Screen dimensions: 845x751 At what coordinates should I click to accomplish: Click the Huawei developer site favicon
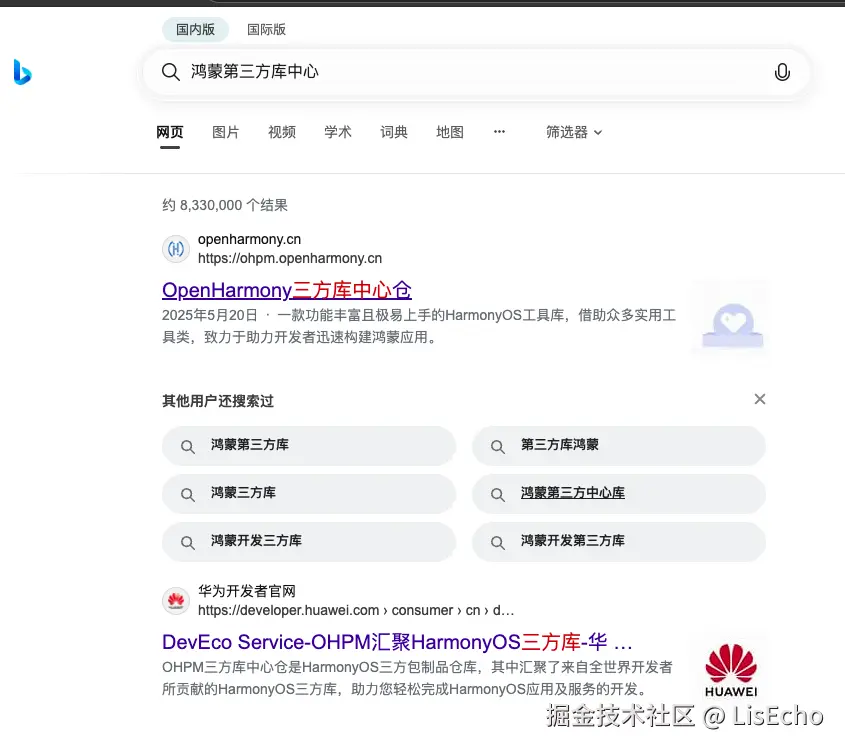pos(176,600)
